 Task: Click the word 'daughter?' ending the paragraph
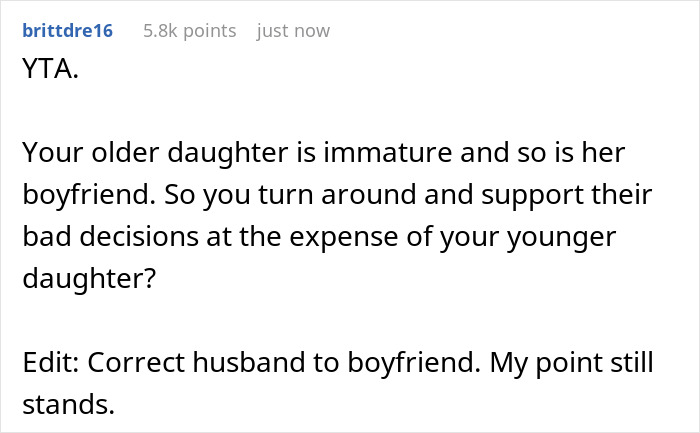(89, 279)
